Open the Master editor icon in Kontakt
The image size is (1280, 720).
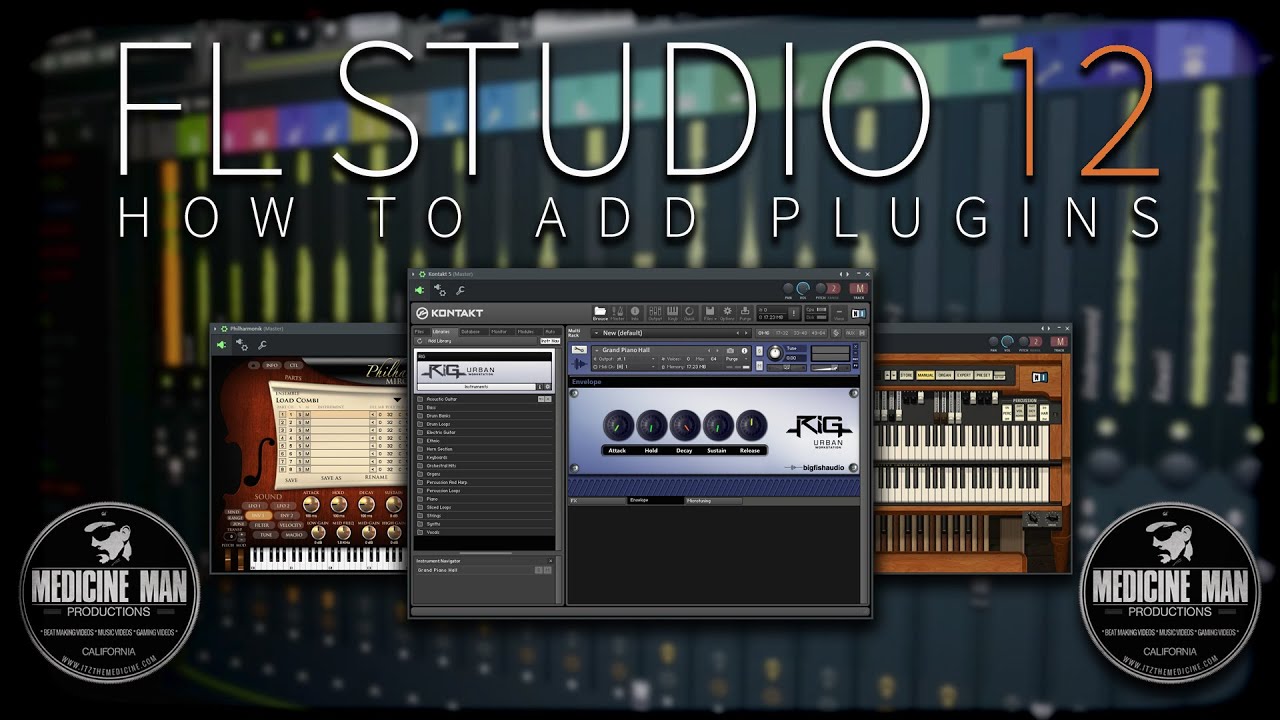(x=617, y=311)
